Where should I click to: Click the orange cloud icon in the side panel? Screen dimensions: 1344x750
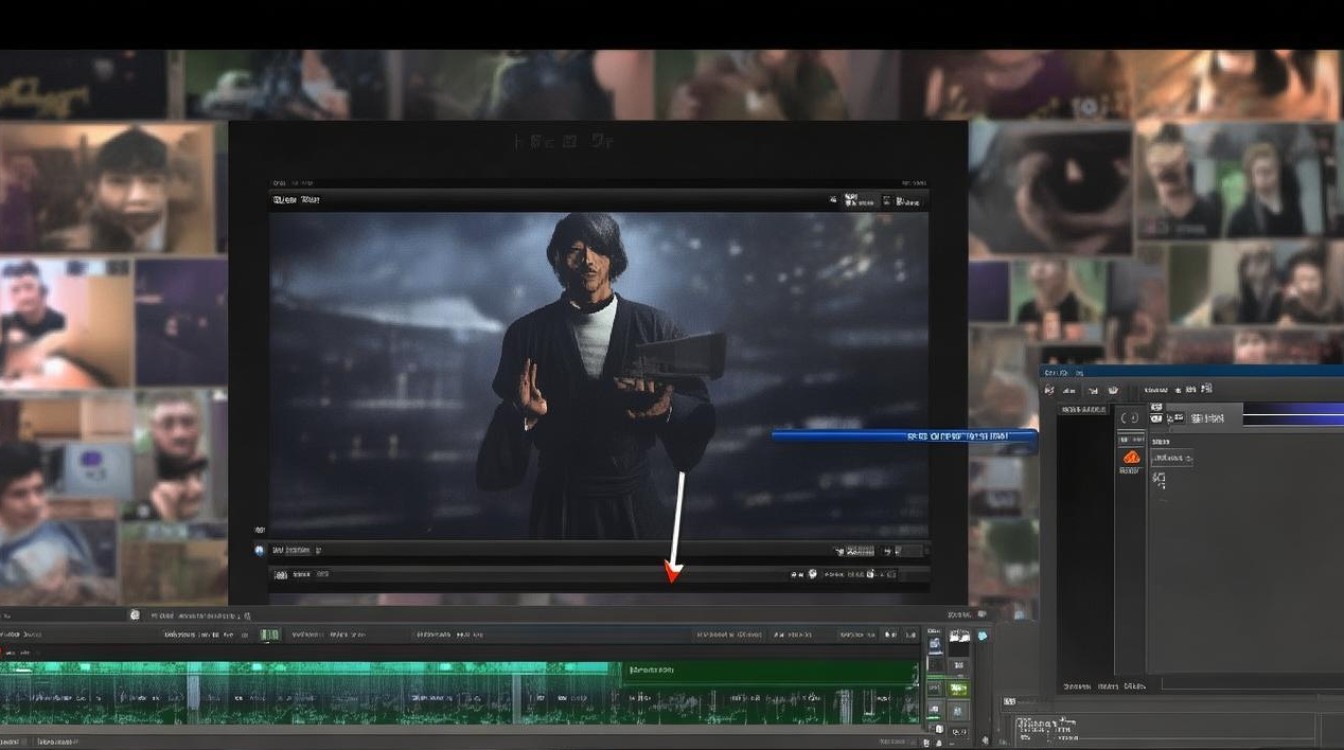[x=1131, y=457]
